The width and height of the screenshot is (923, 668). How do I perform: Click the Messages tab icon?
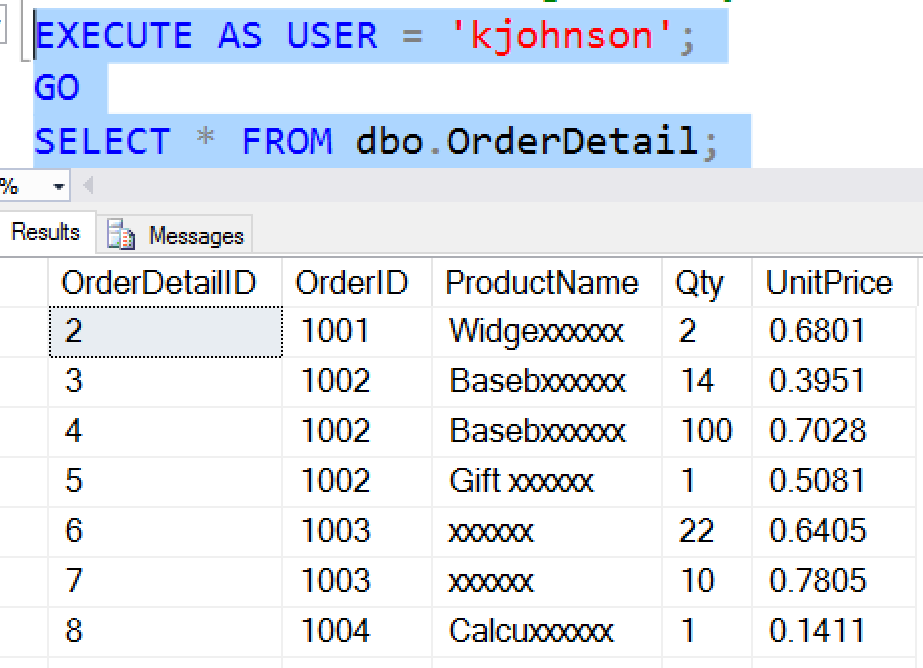coord(121,235)
